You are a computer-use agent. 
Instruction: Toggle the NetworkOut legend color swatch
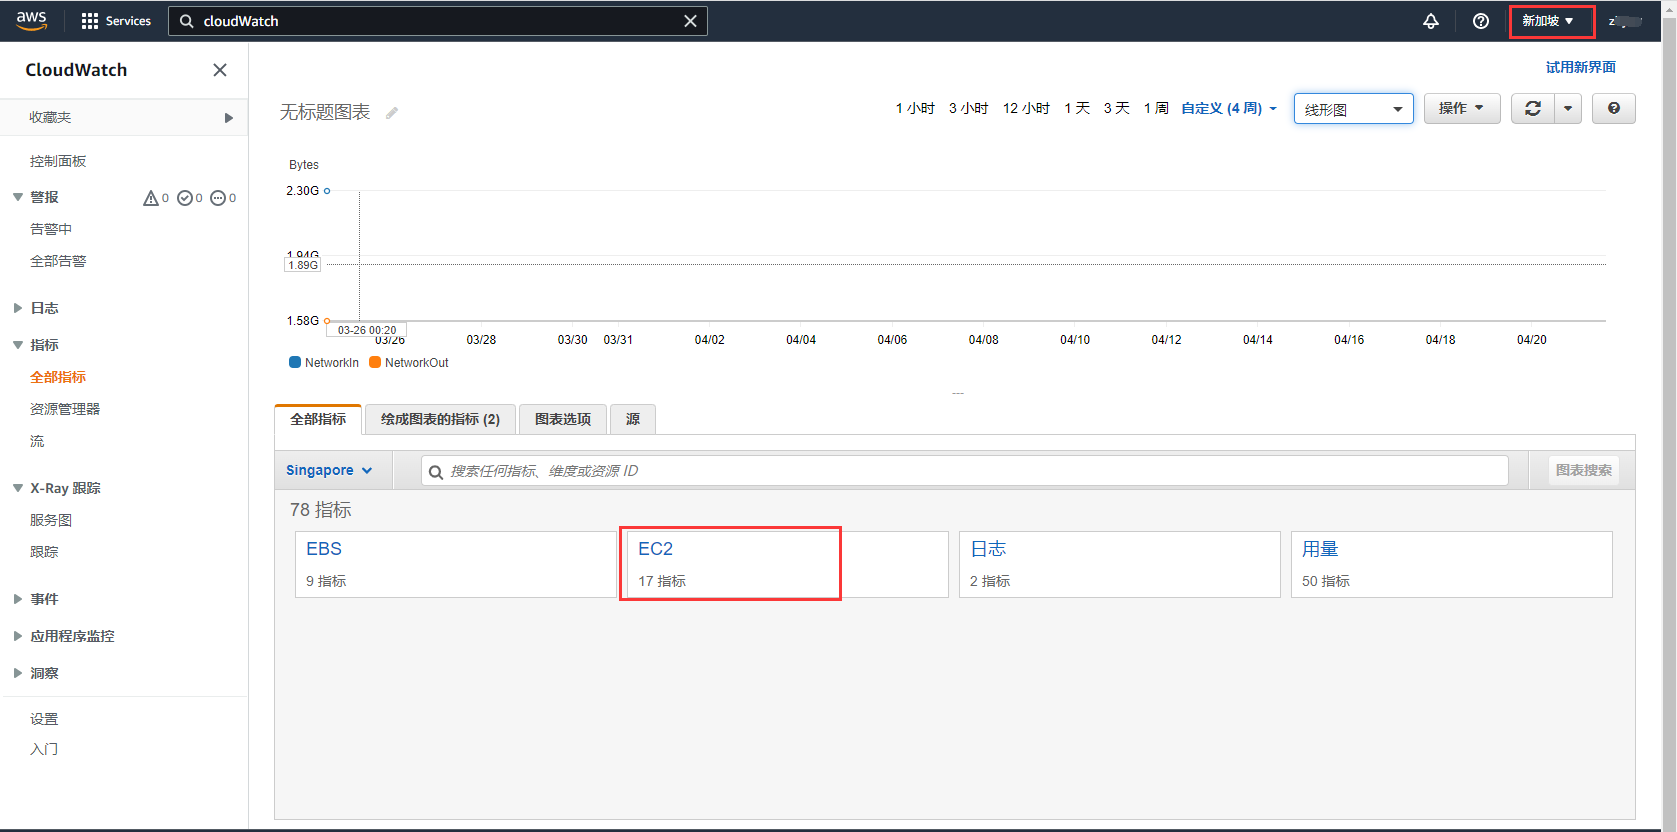pos(375,362)
